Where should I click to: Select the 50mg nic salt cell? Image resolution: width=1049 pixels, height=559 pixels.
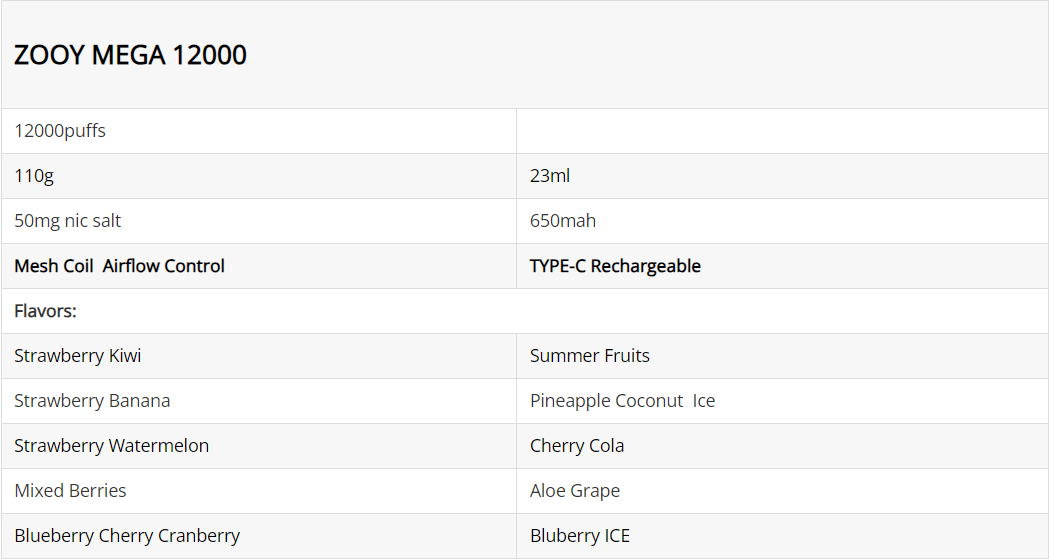(259, 221)
